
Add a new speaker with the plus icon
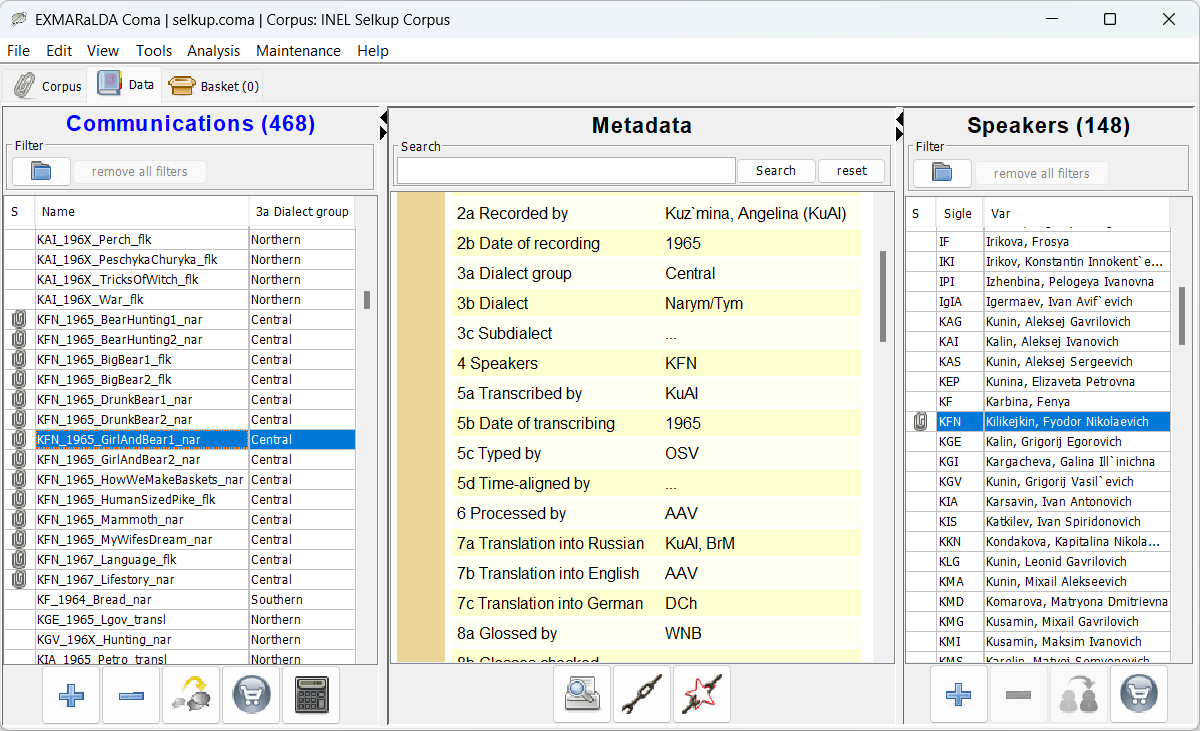959,693
